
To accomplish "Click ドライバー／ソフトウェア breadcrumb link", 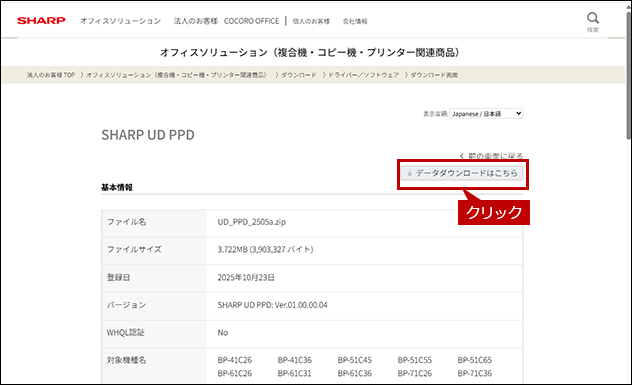I will point(363,75).
